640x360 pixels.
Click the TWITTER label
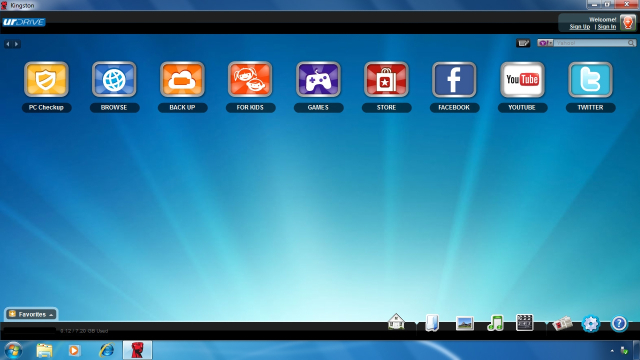pyautogui.click(x=590, y=107)
